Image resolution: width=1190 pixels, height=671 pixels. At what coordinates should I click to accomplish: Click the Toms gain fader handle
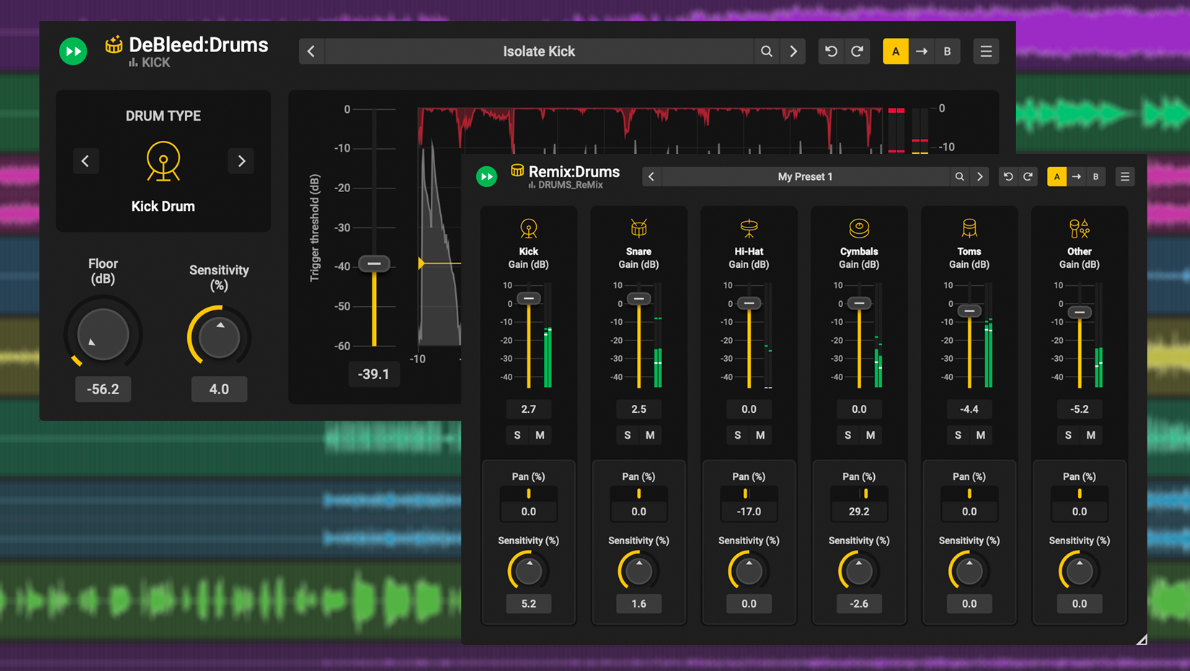point(969,310)
